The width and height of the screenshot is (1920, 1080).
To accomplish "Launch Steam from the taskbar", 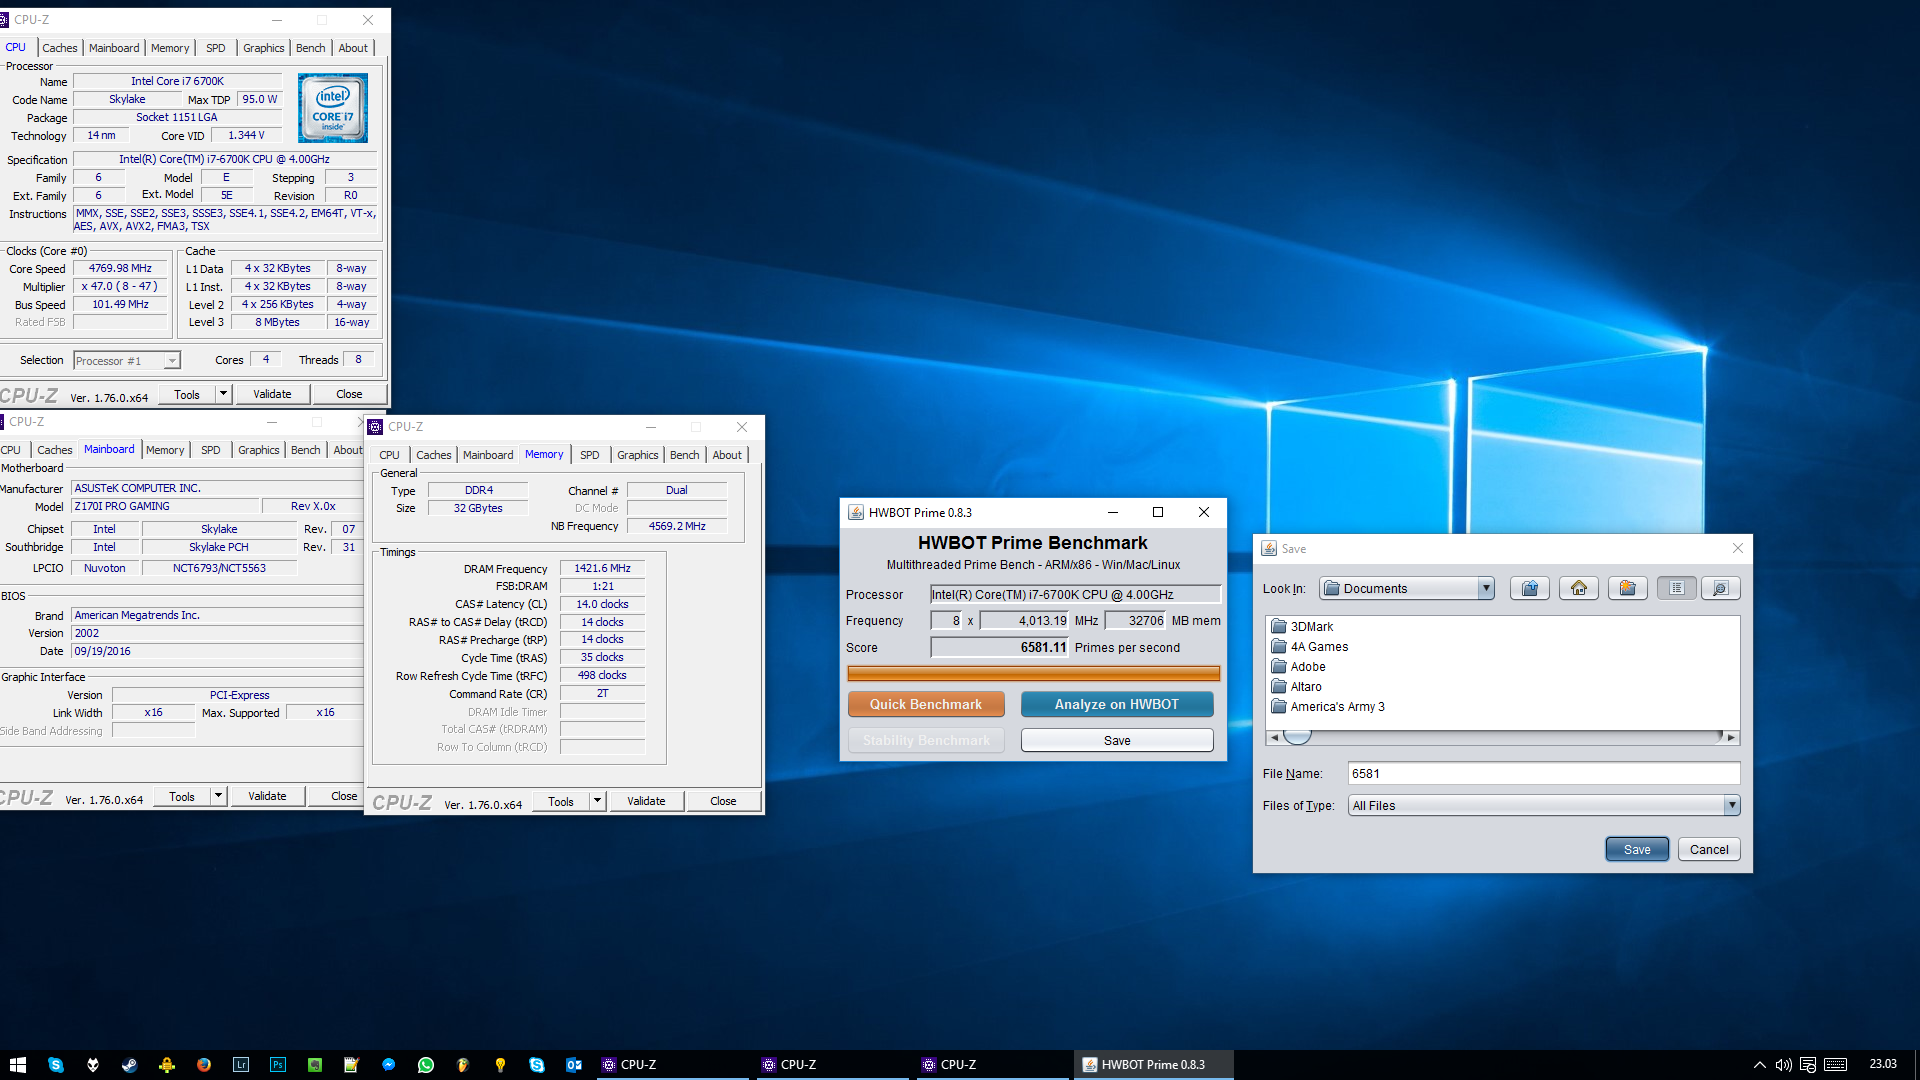I will (x=130, y=1065).
